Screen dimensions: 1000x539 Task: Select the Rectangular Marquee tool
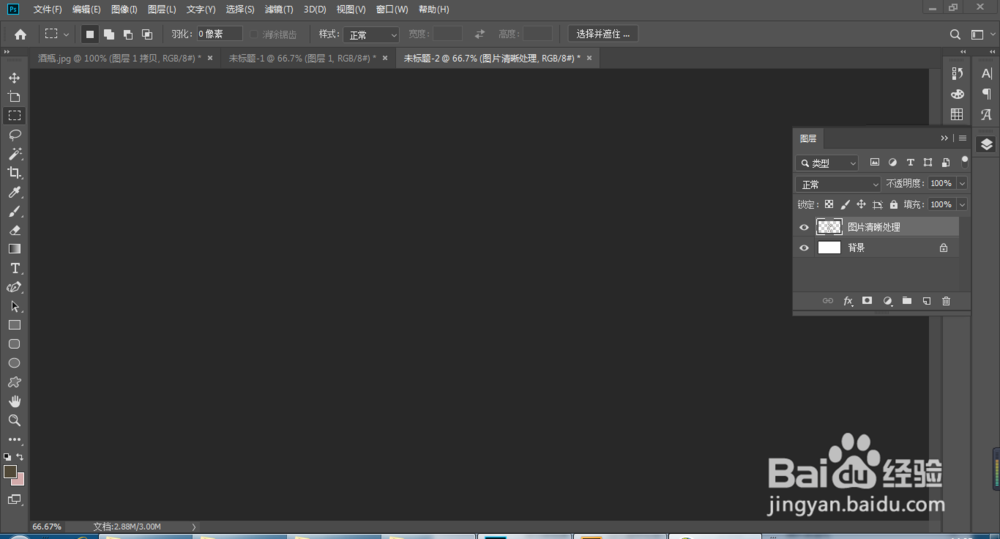pos(14,115)
